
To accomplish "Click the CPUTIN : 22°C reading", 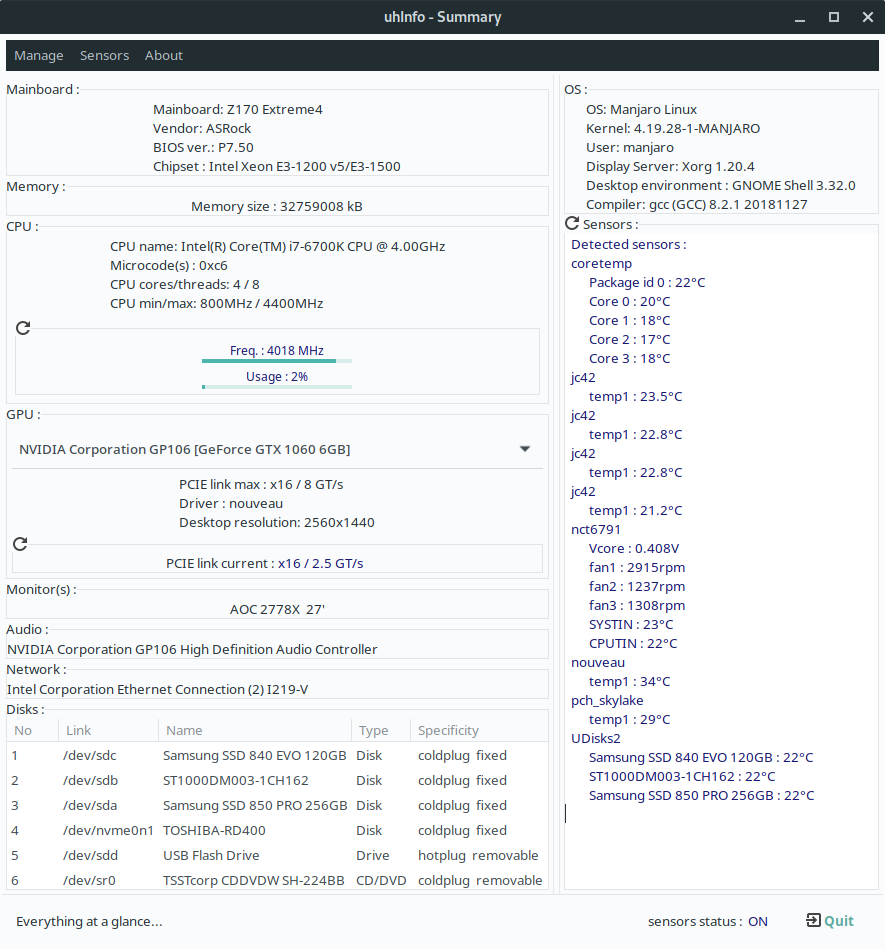I will pos(633,643).
